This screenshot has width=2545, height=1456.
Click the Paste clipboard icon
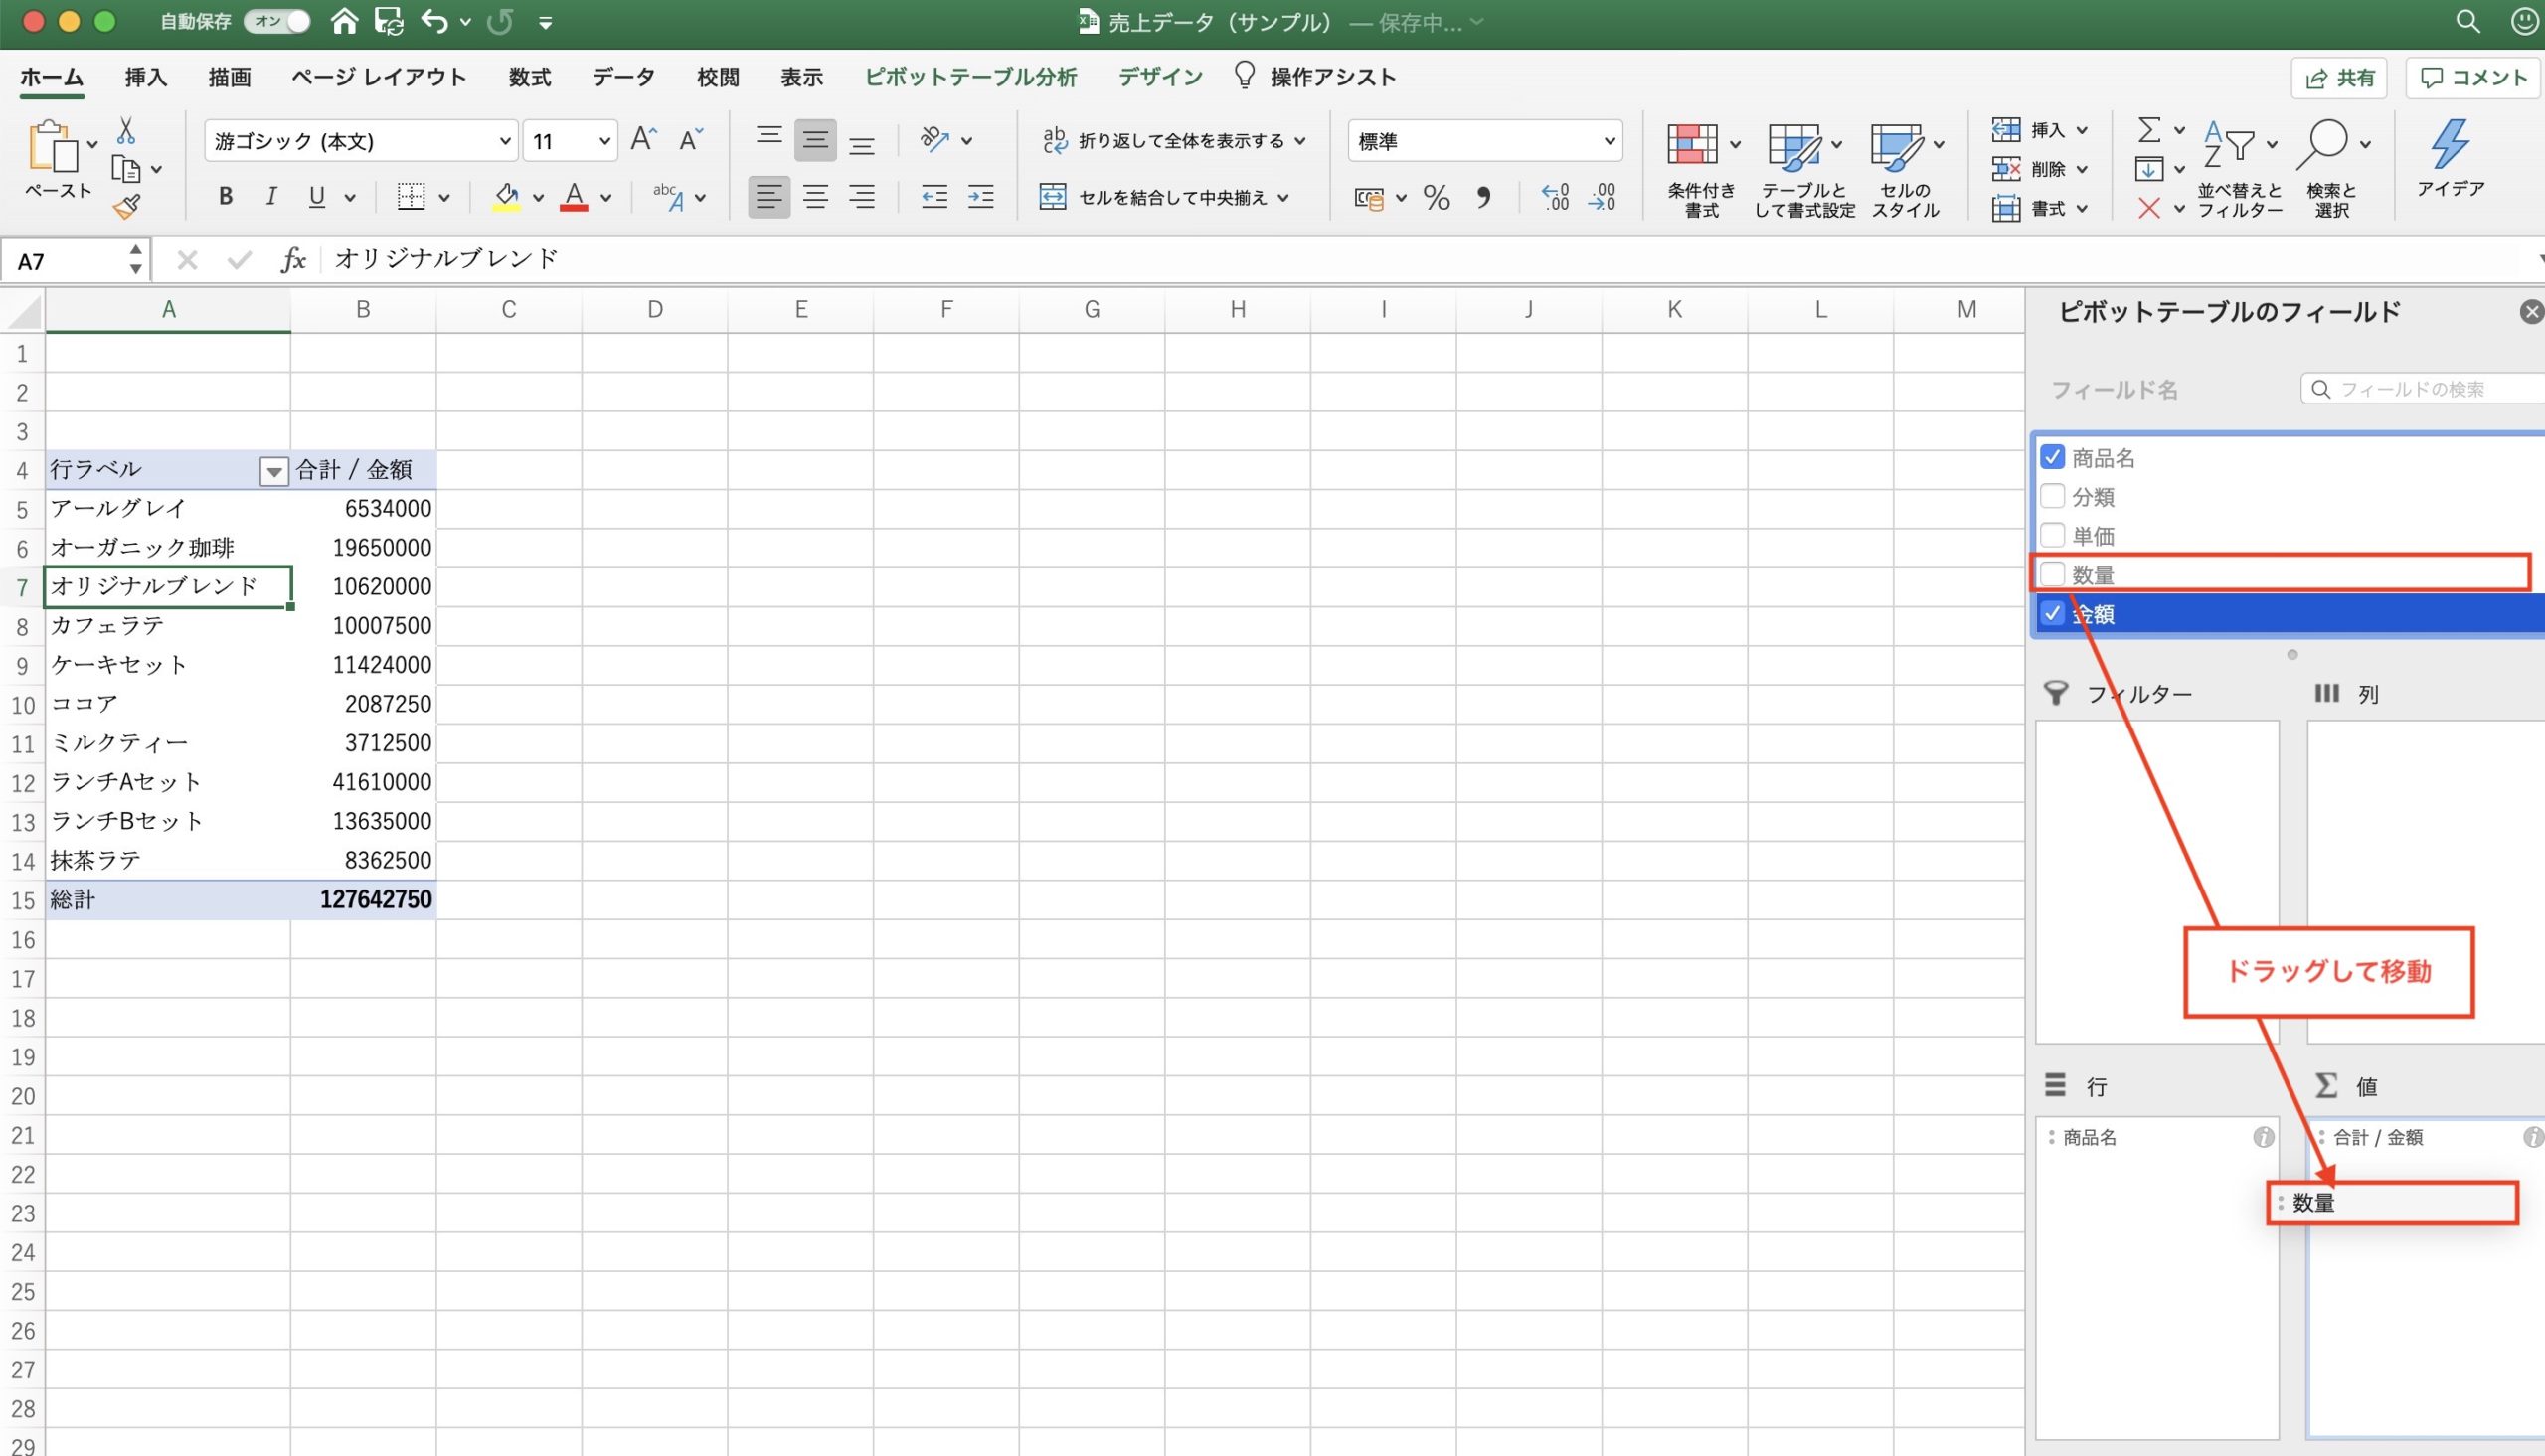tap(55, 148)
